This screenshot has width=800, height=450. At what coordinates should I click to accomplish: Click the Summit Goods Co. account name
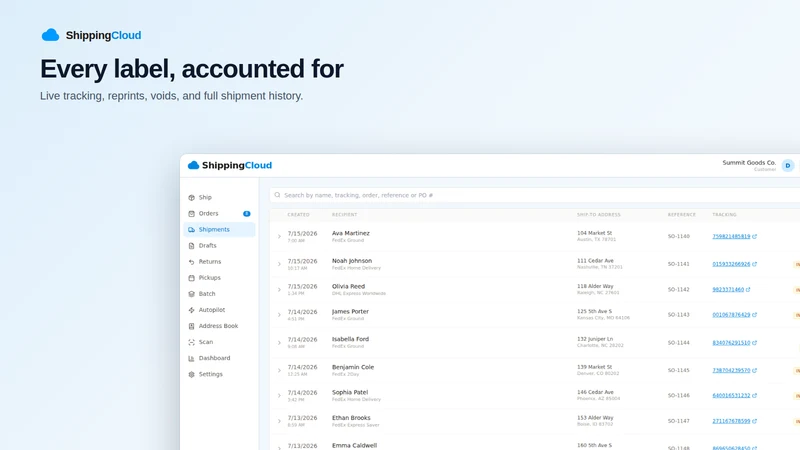[748, 163]
